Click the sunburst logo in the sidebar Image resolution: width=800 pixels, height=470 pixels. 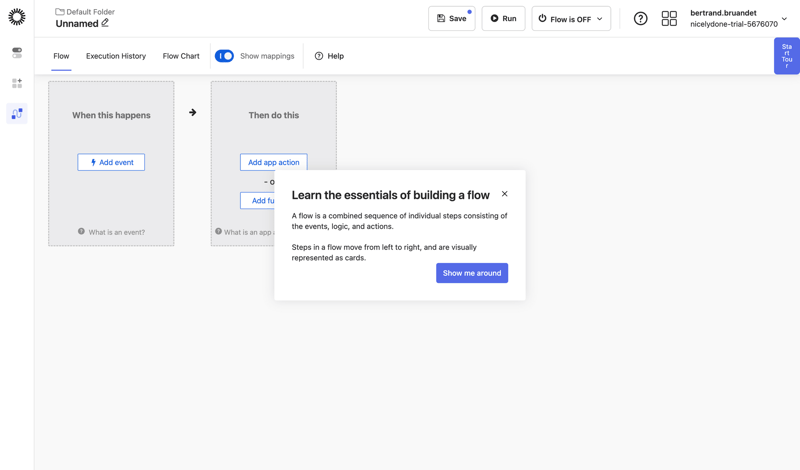click(x=17, y=17)
